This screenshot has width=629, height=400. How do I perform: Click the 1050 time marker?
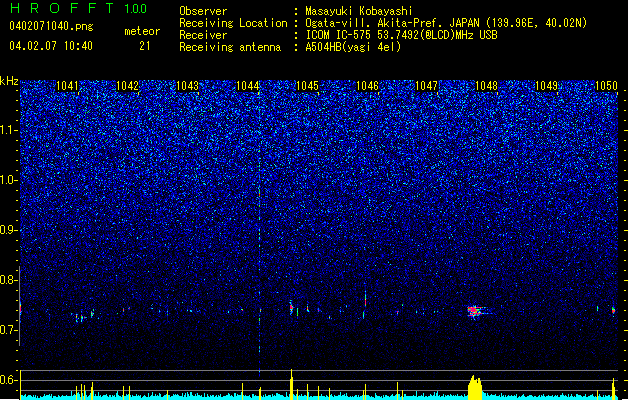coord(606,86)
